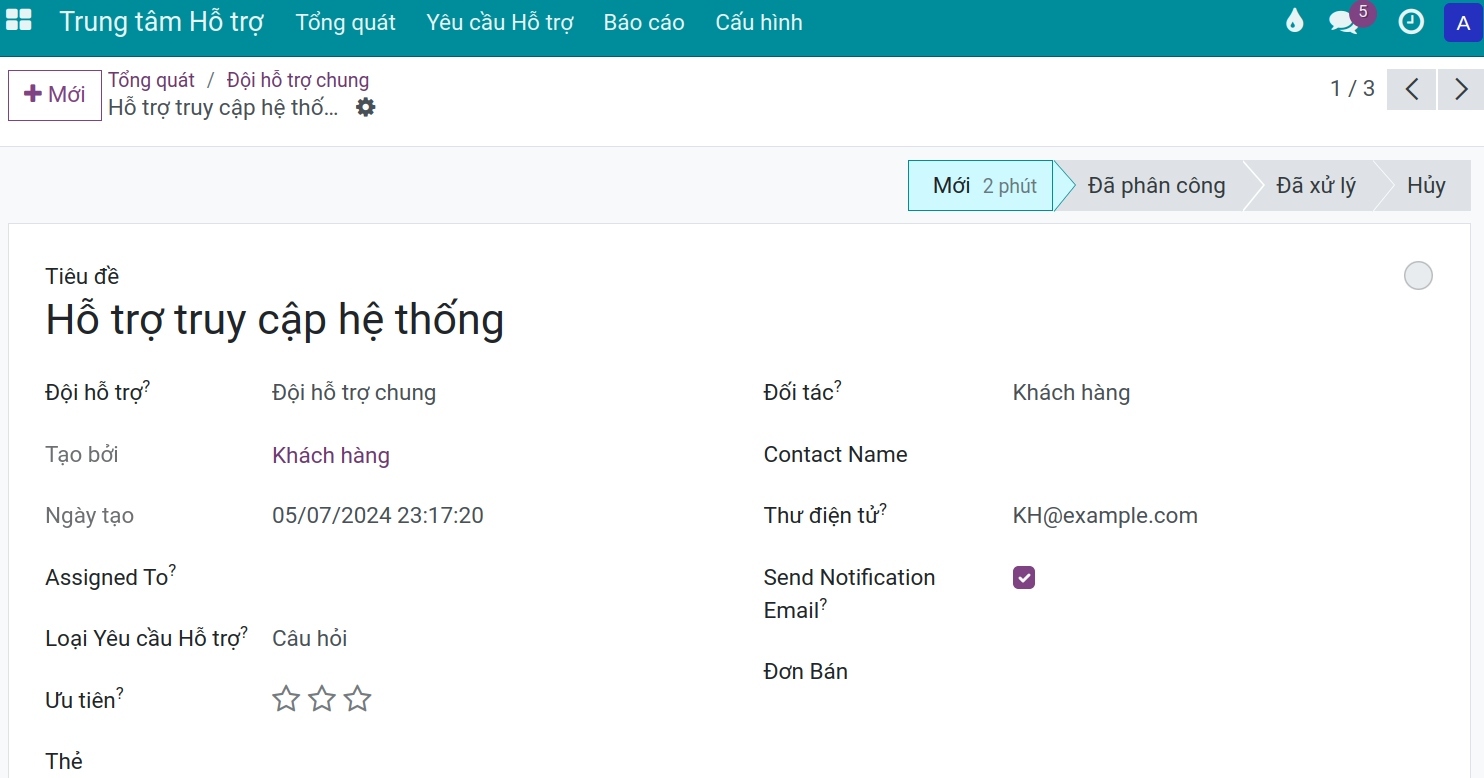Click the Mới new record button
Screen dimensions: 1484x778
55,95
